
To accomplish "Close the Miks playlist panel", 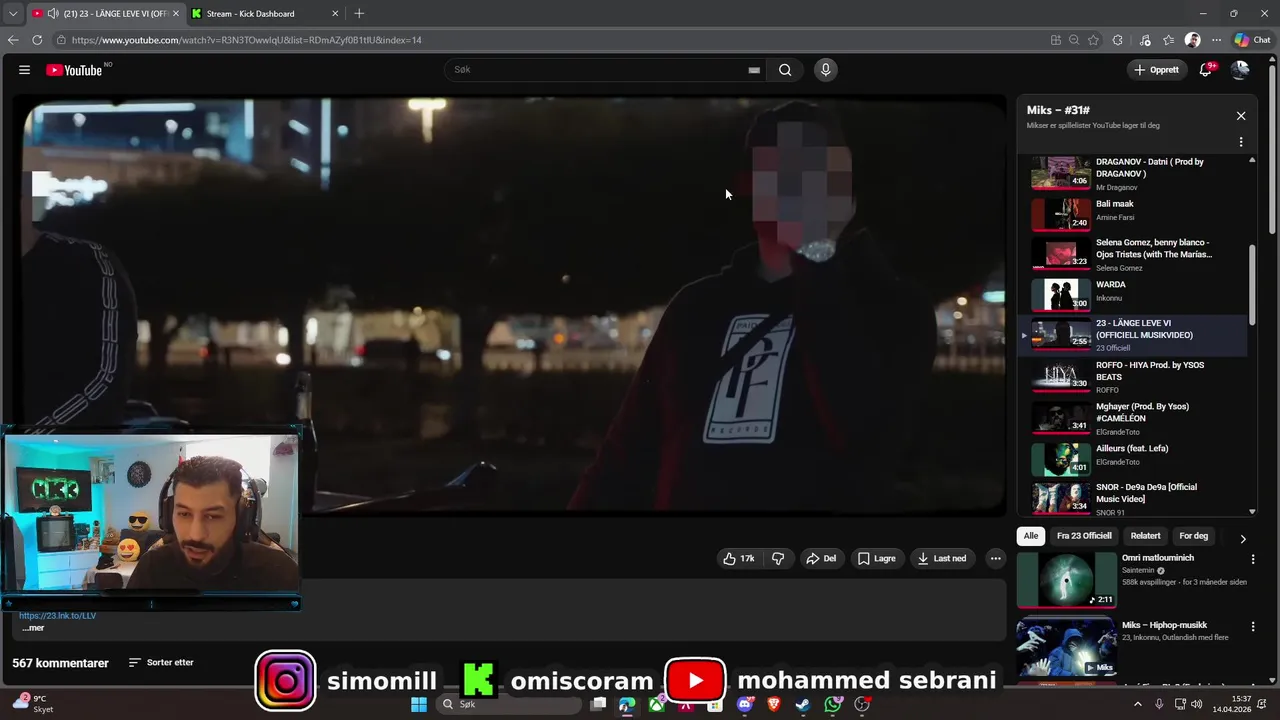I will coord(1241,116).
